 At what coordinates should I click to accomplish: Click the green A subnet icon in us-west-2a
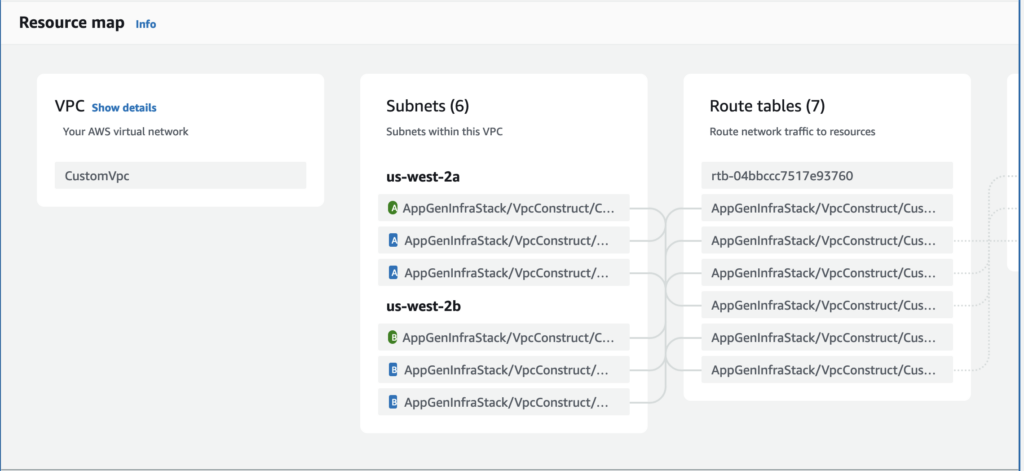393,208
